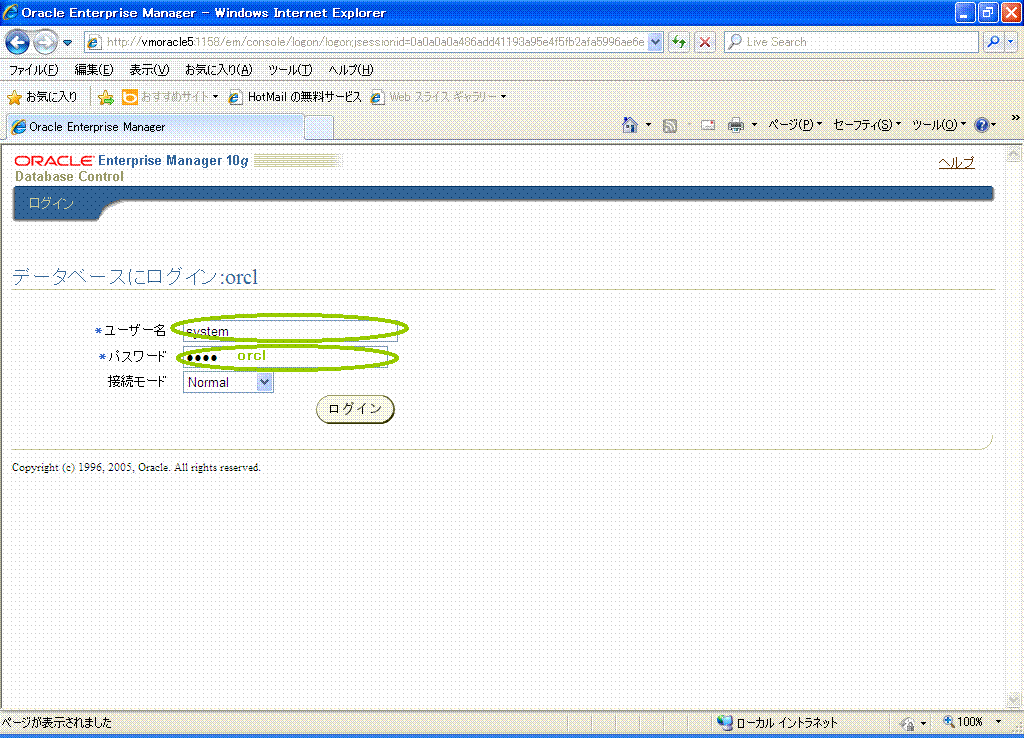Click the 100% zoom level button
This screenshot has width=1024, height=738.
964,722
